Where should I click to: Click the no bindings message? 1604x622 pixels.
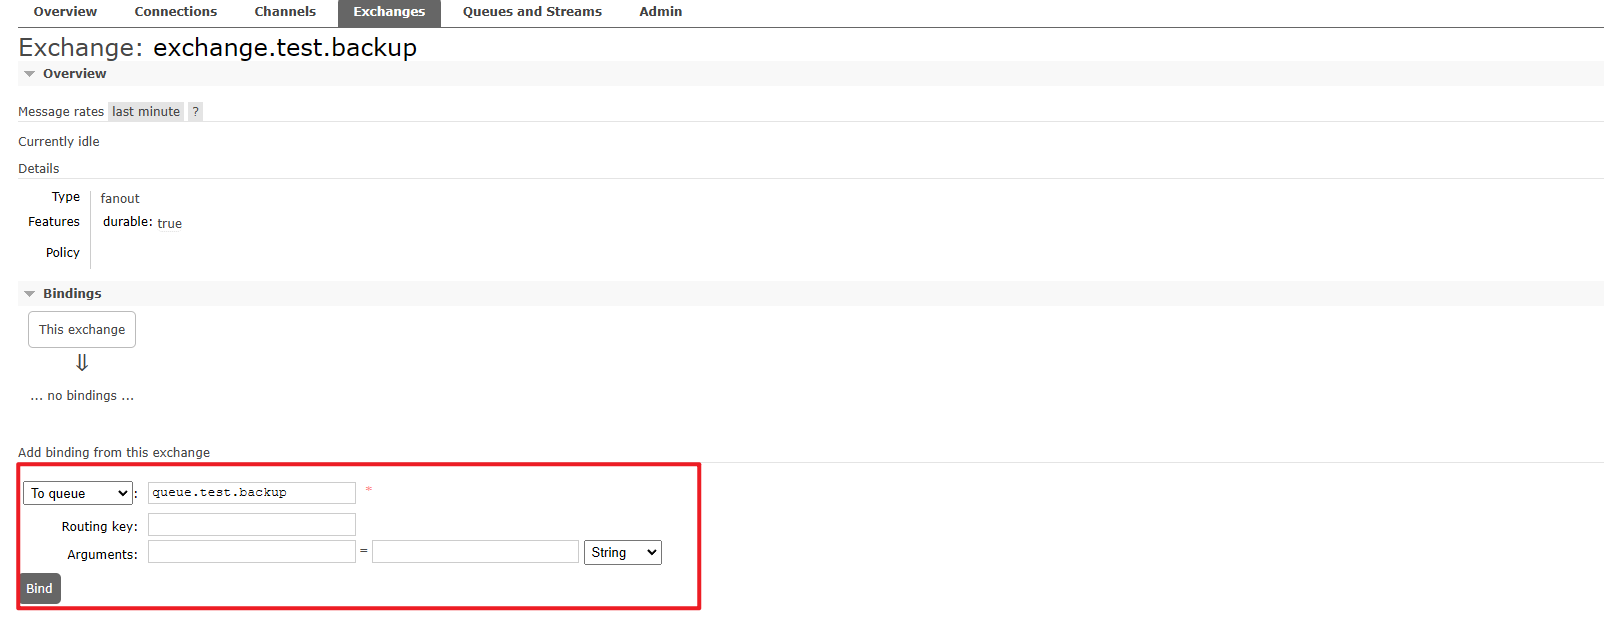pyautogui.click(x=82, y=396)
